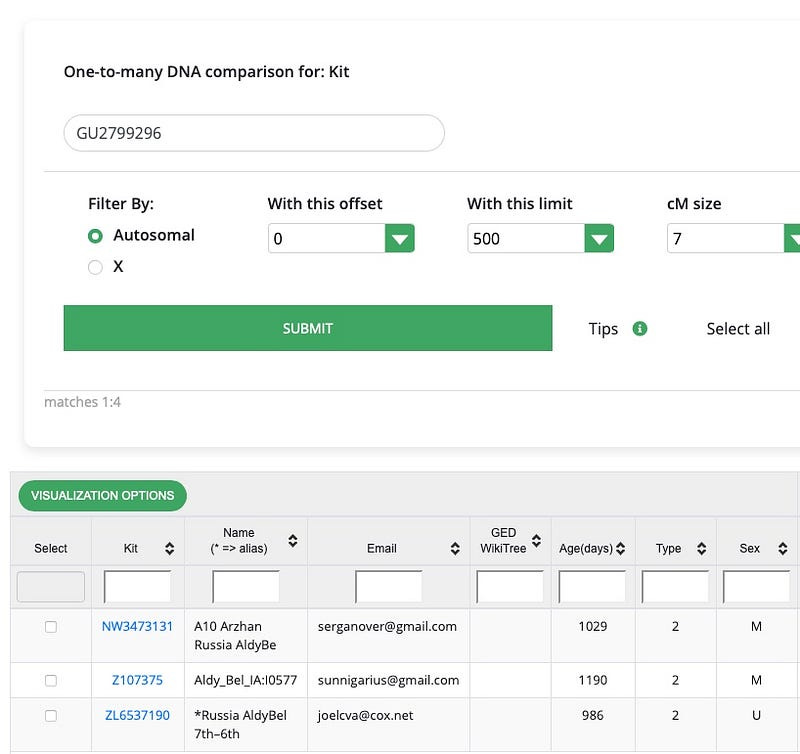Sort by Name column arrows
The width and height of the screenshot is (800, 754).
pyautogui.click(x=293, y=541)
